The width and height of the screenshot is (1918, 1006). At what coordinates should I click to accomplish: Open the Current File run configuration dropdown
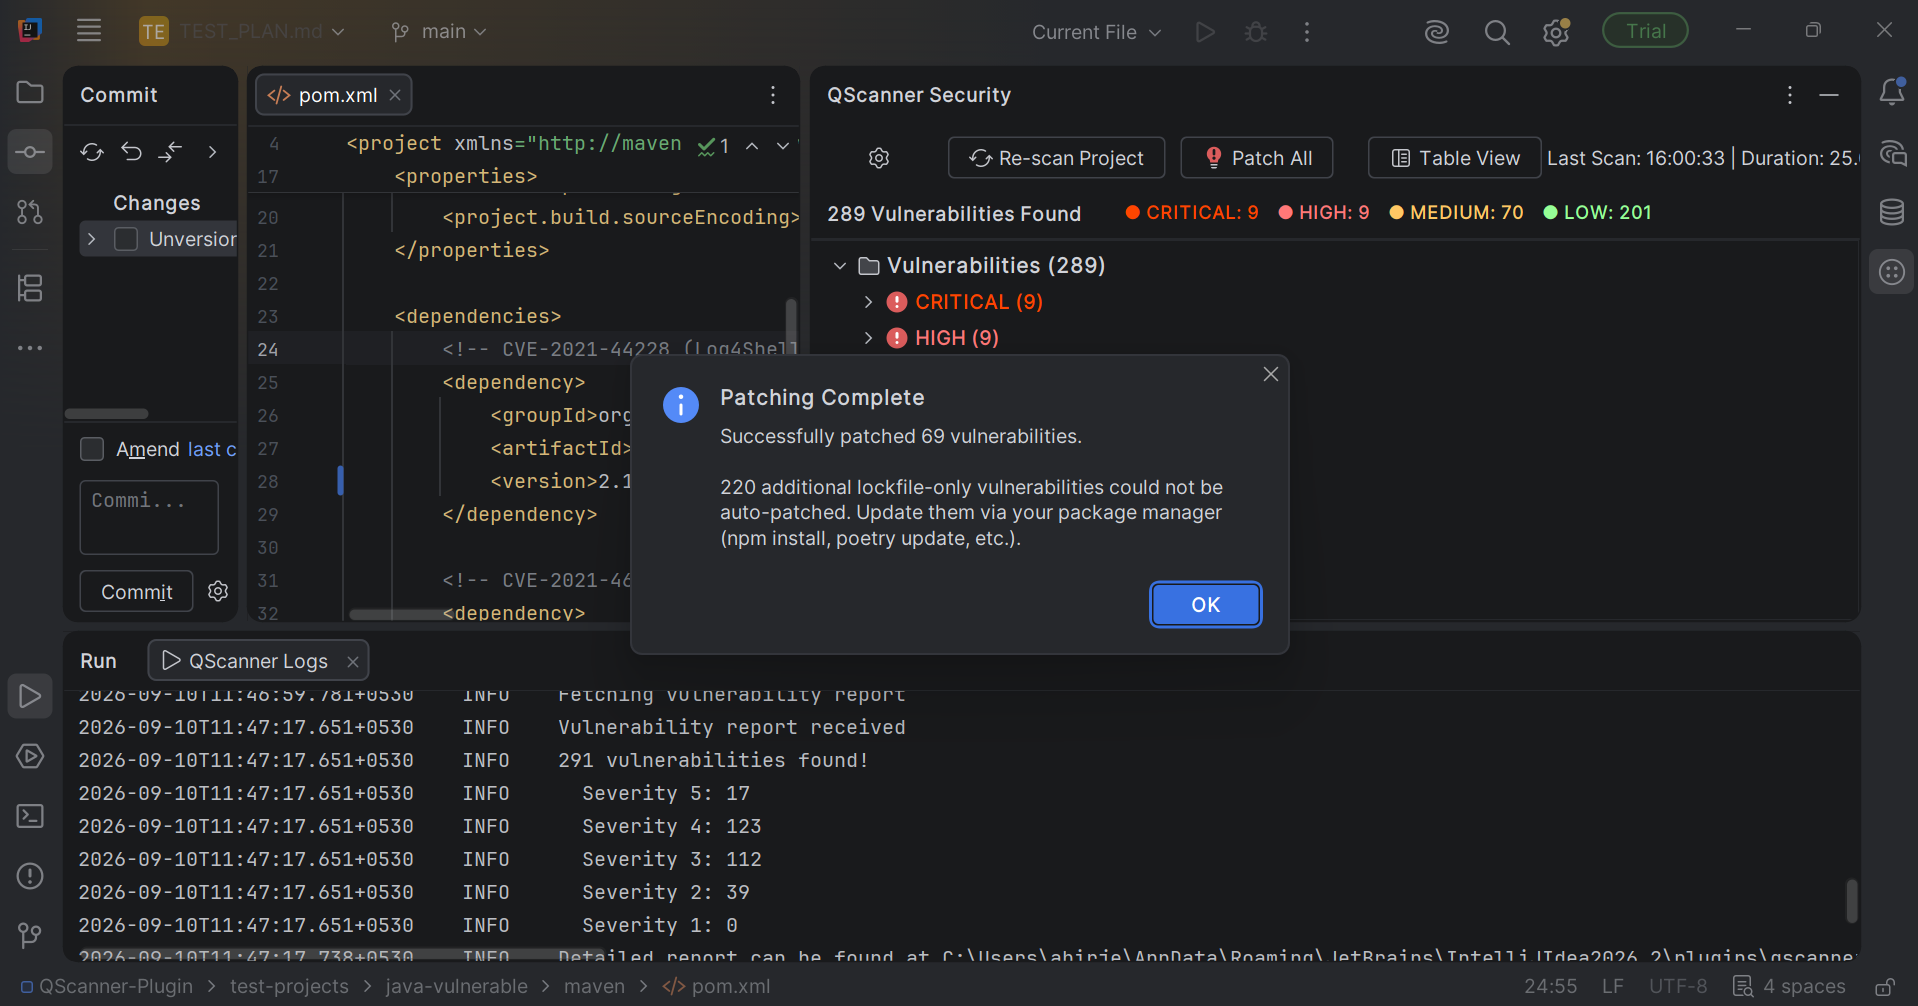tap(1096, 32)
